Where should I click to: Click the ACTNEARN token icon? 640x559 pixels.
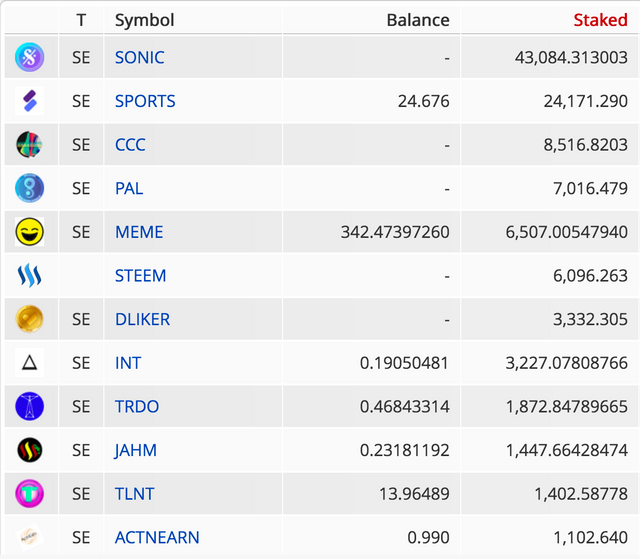tap(29, 537)
